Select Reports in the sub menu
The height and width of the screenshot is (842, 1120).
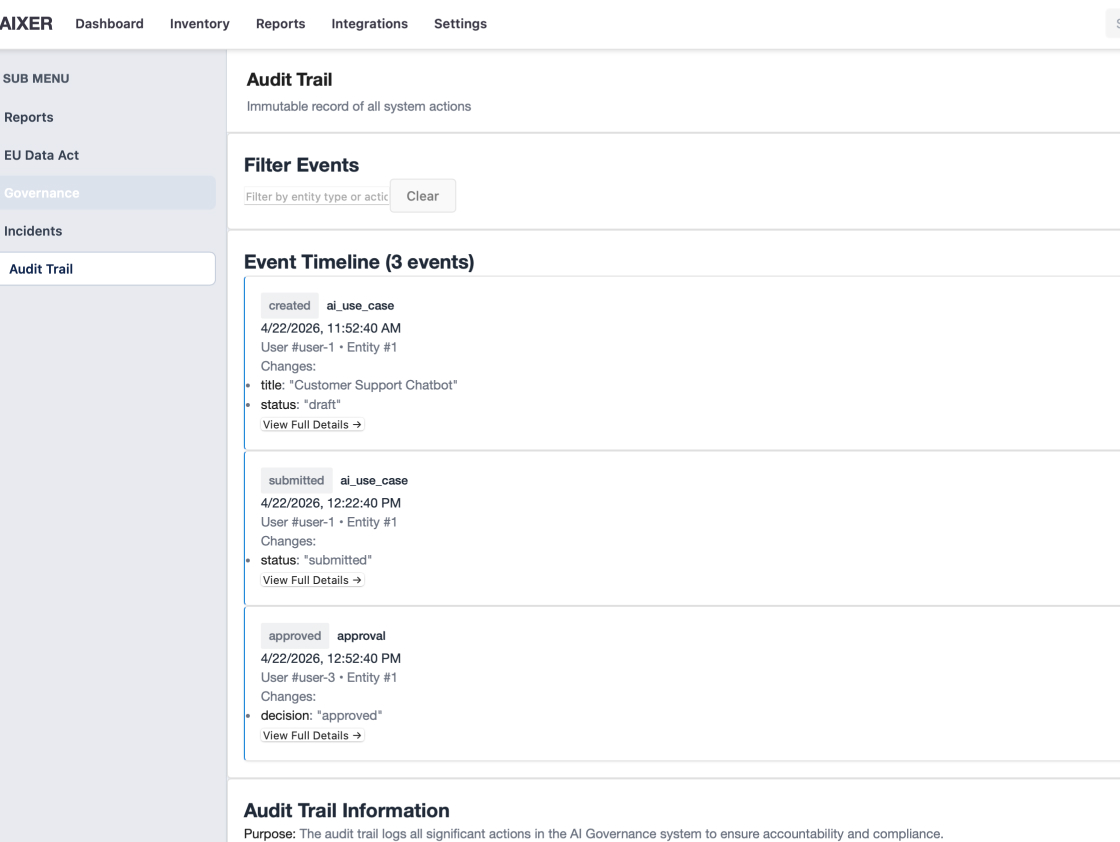point(29,117)
